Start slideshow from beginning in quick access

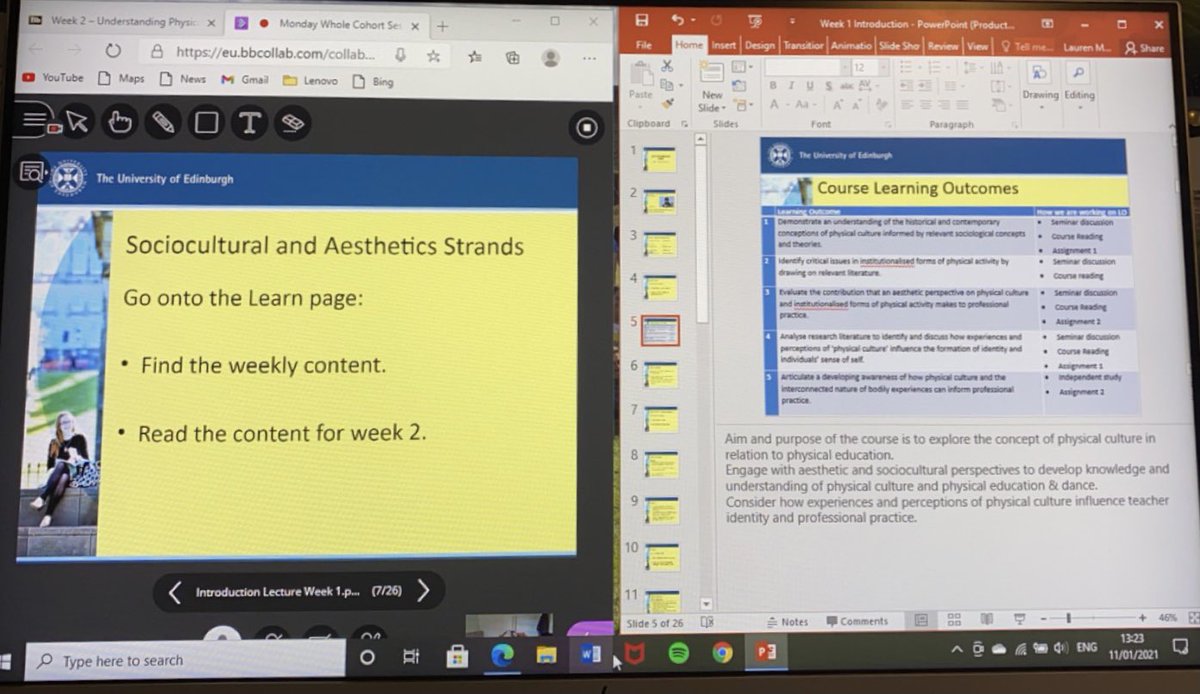pyautogui.click(x=755, y=21)
